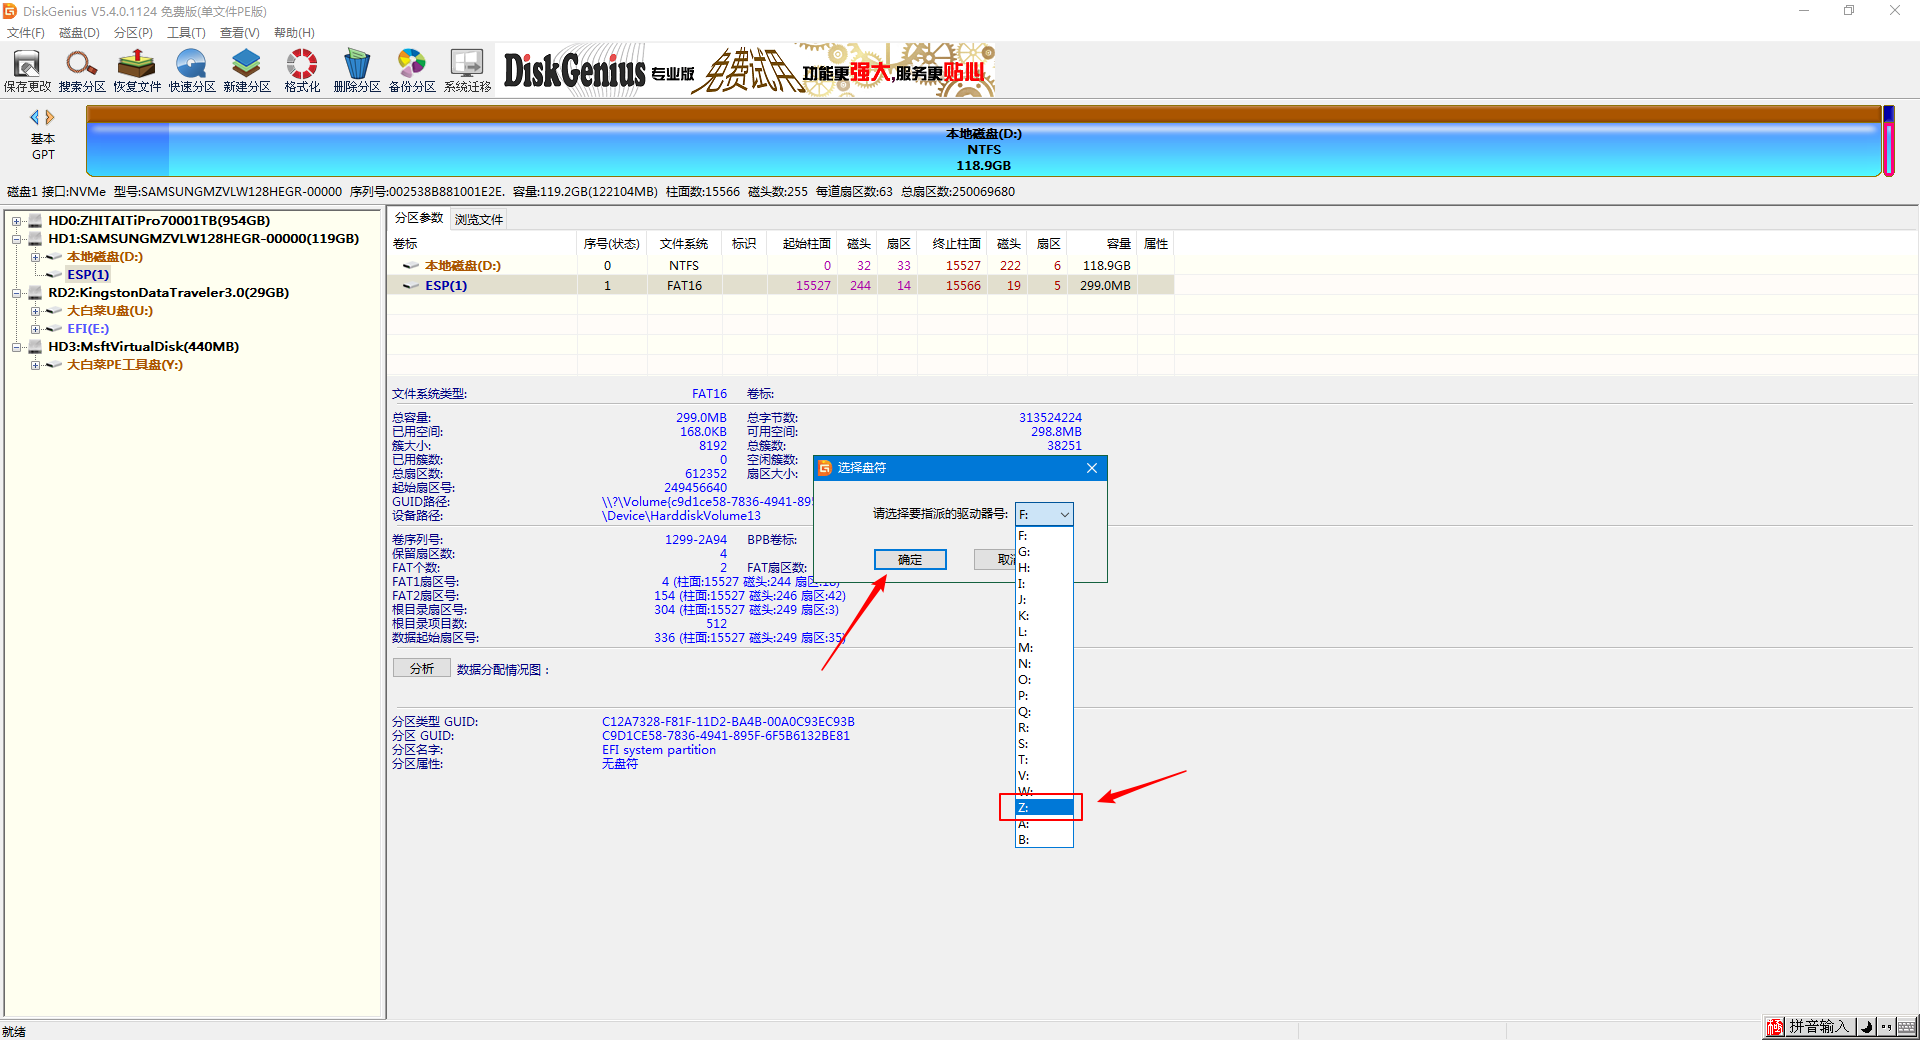Click the narrow ESP partition block on disk map
Viewport: 1920px width, 1040px height.
(x=1889, y=141)
